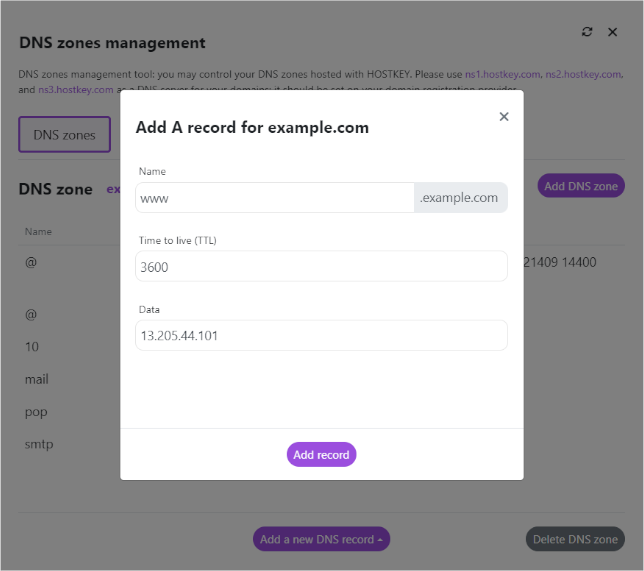
Task: Click the Name input containing www
Action: click(275, 198)
